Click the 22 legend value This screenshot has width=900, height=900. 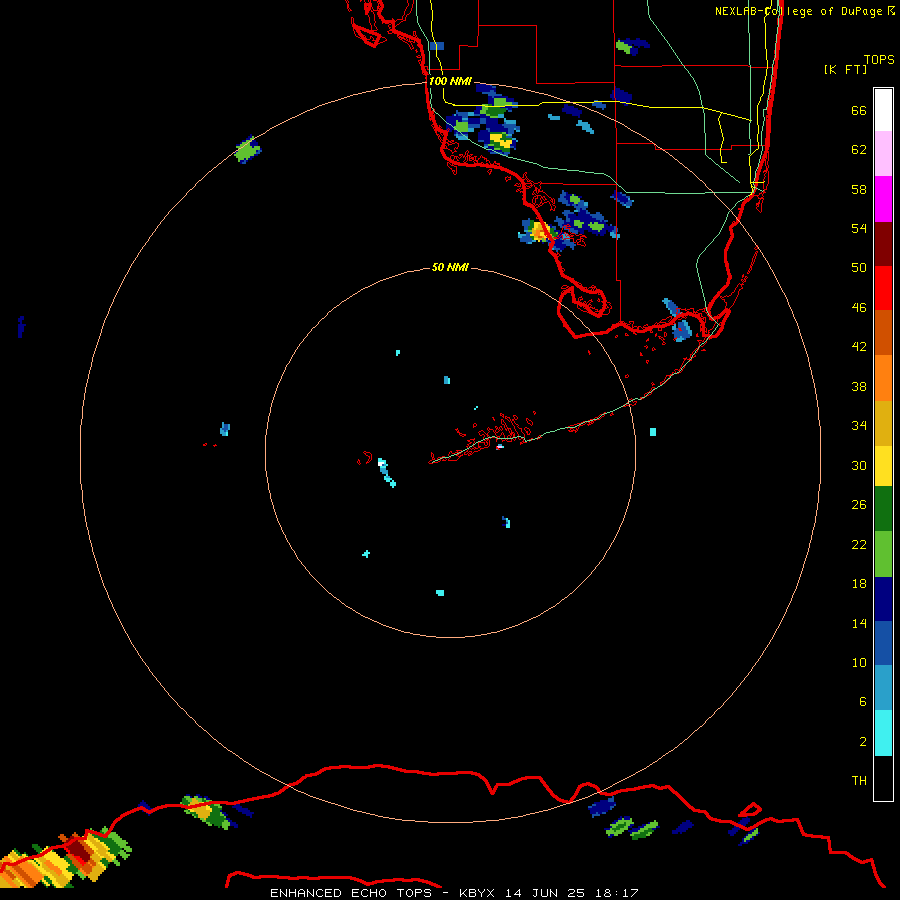(x=859, y=544)
